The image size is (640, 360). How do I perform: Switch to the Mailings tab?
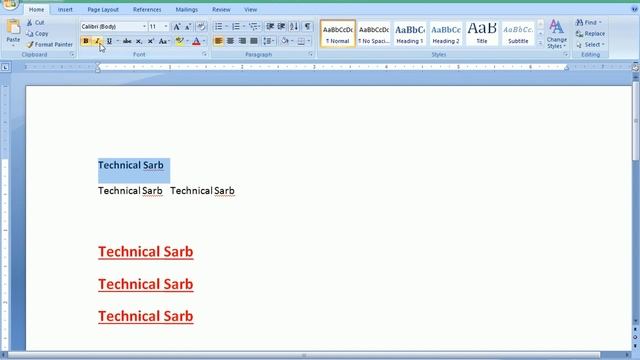click(187, 9)
